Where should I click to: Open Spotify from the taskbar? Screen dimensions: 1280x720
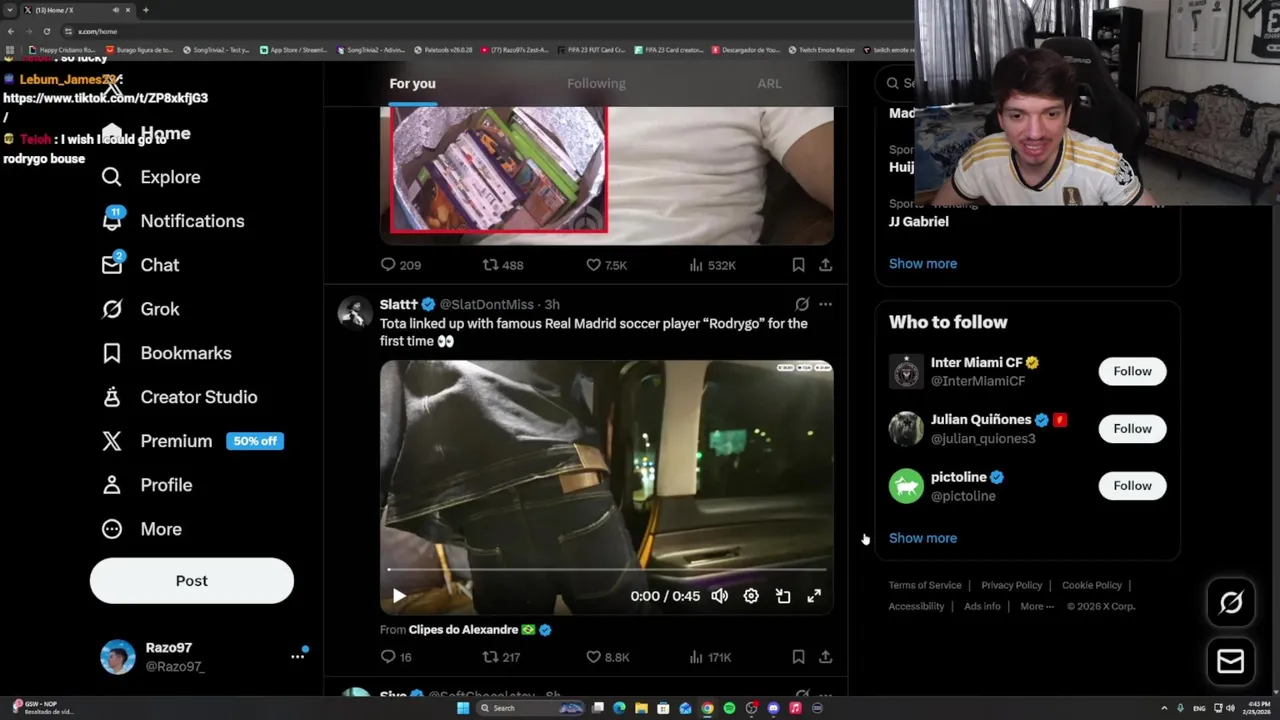(x=729, y=708)
